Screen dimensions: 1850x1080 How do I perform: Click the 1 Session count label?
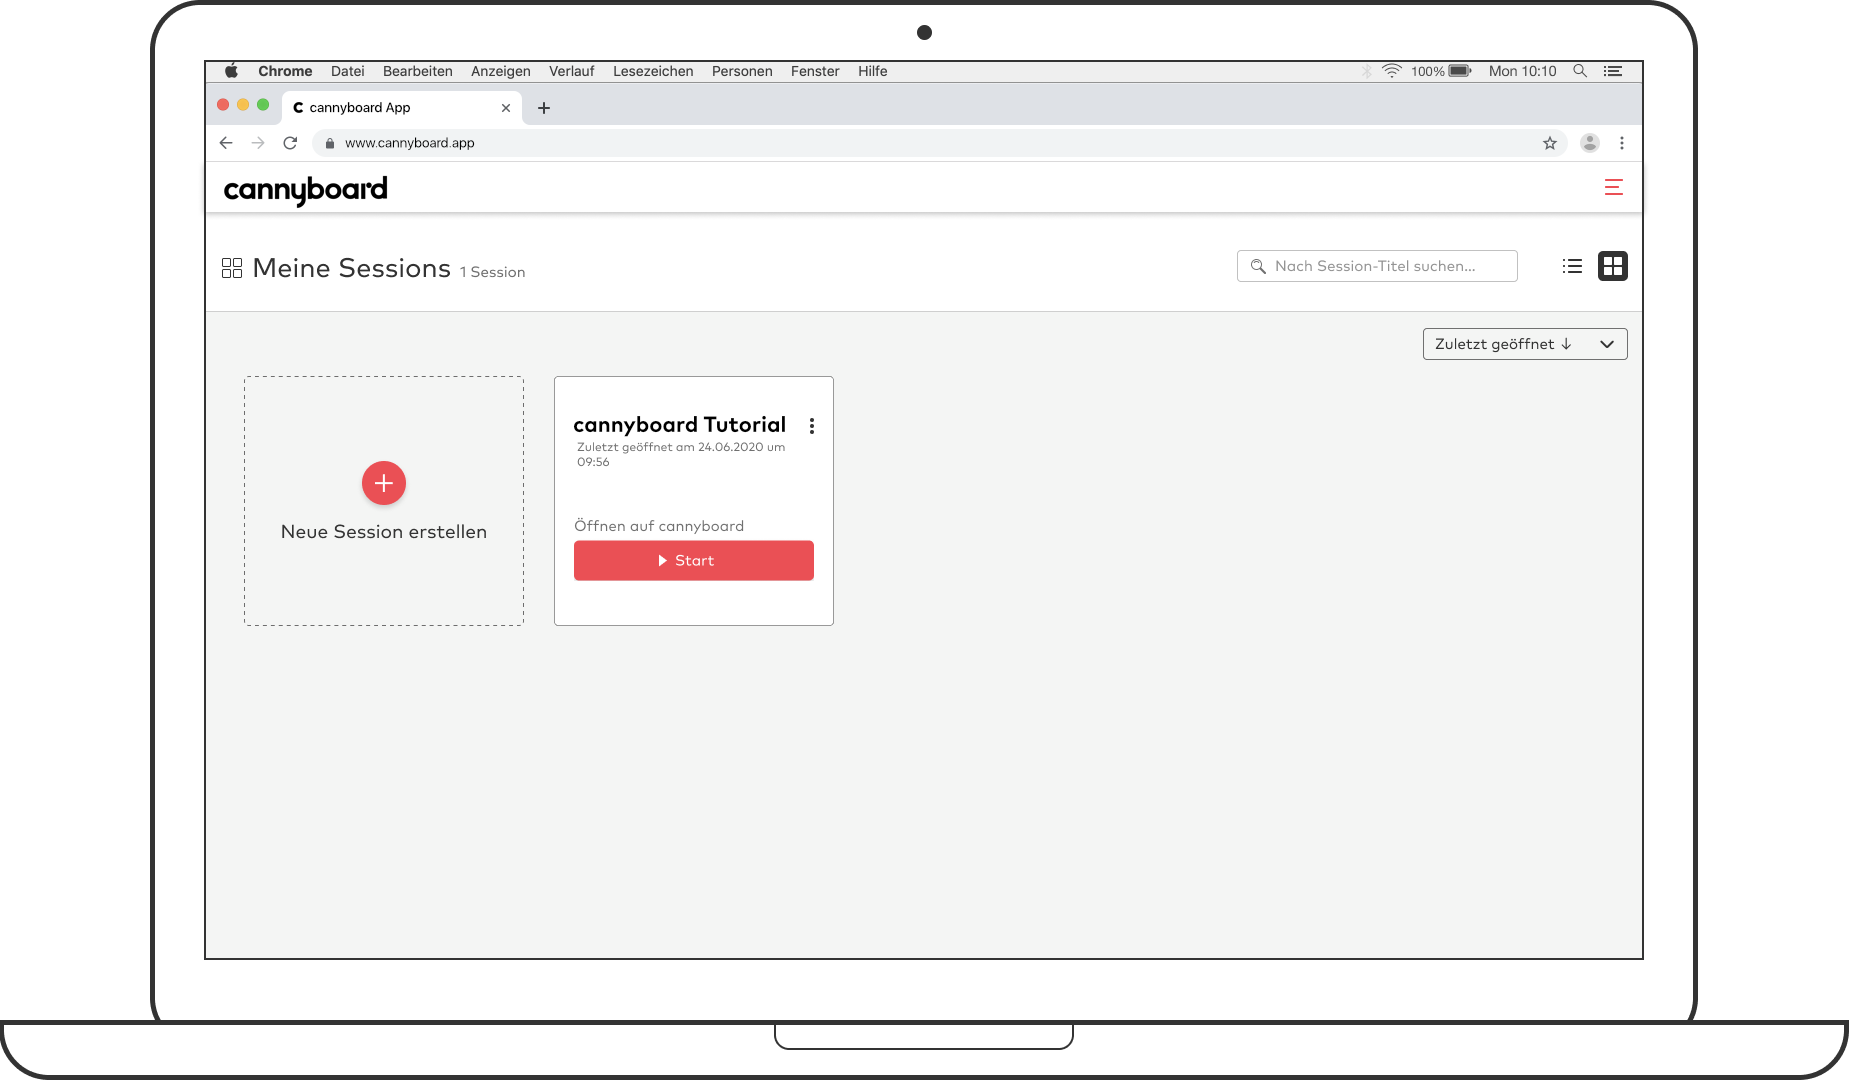(x=493, y=272)
